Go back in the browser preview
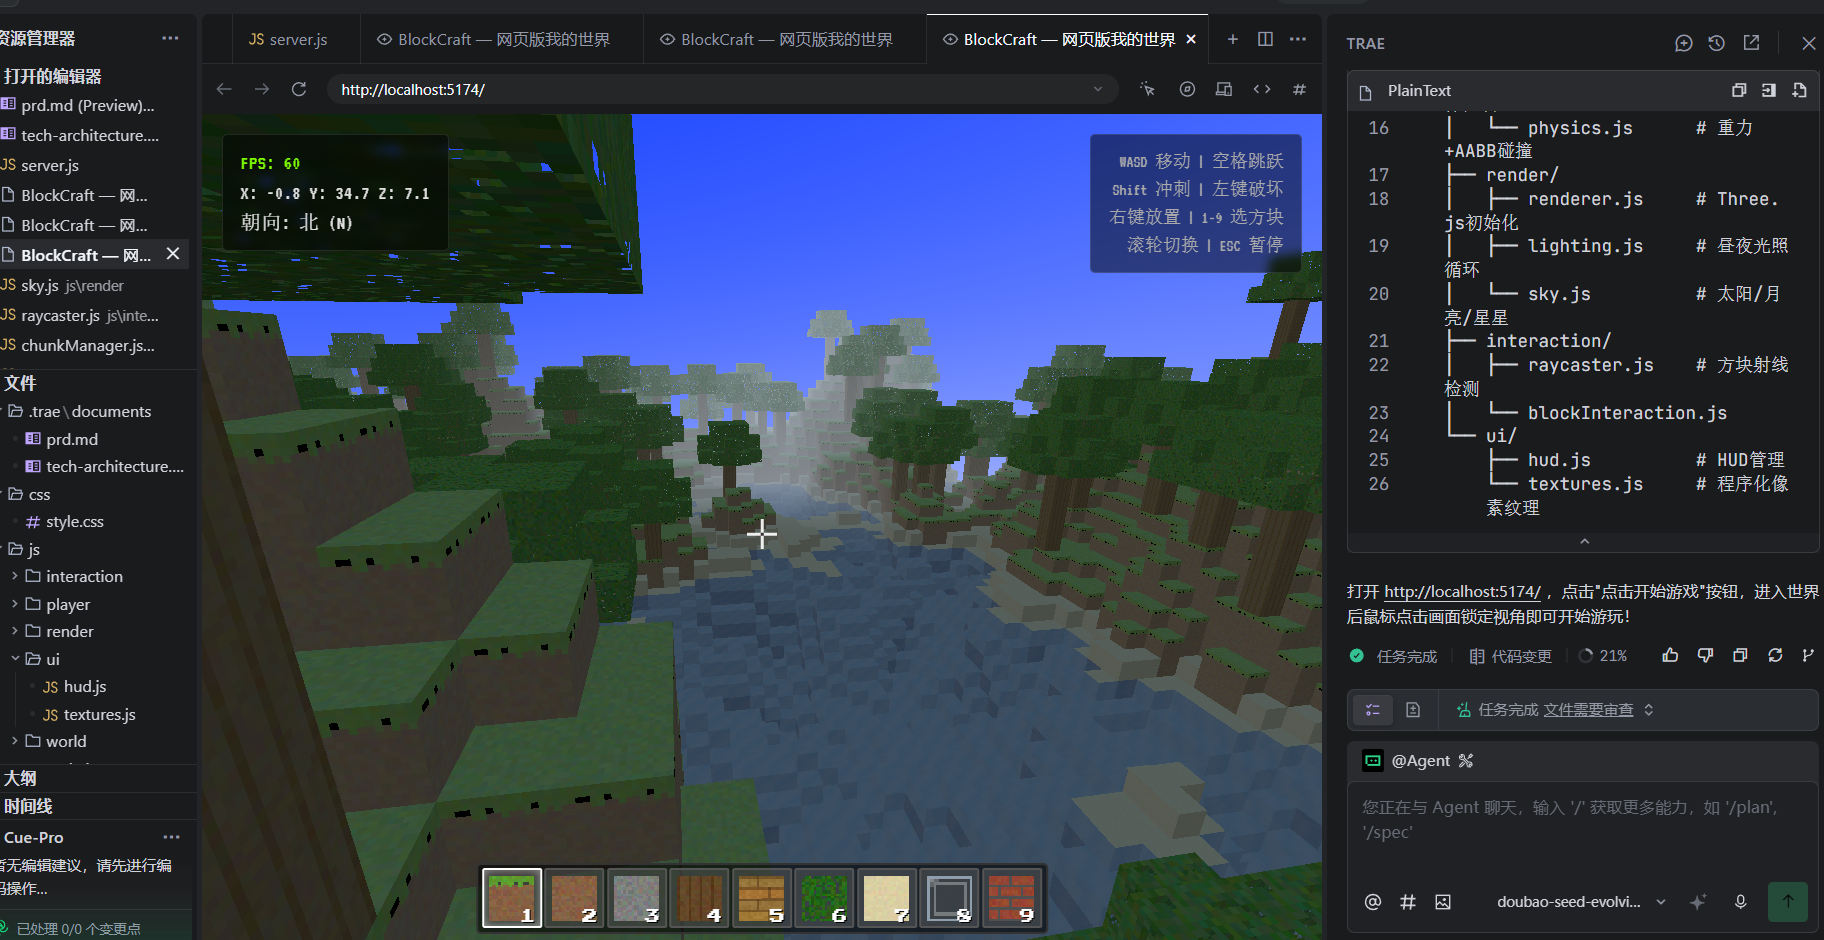Viewport: 1824px width, 940px height. pyautogui.click(x=224, y=89)
